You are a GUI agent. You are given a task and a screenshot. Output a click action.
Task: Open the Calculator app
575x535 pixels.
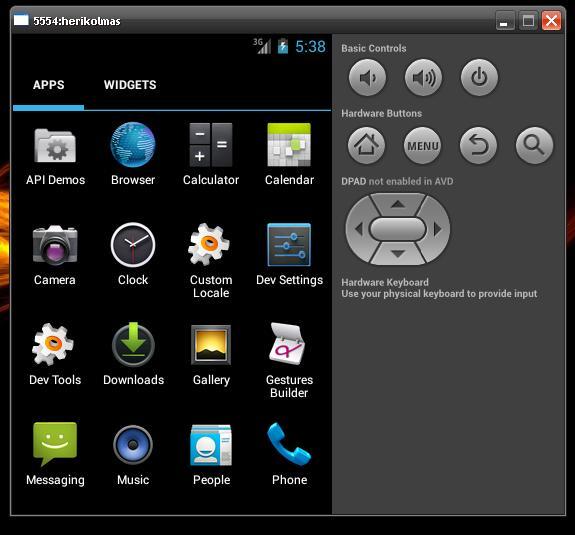(x=211, y=154)
